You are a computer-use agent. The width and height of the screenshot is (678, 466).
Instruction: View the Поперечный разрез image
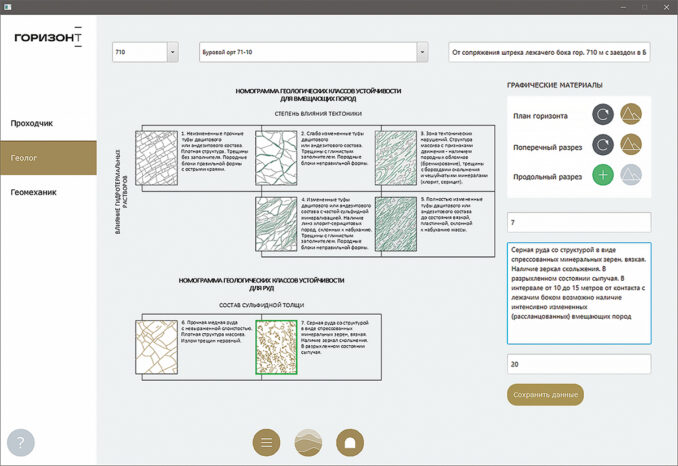tap(632, 146)
